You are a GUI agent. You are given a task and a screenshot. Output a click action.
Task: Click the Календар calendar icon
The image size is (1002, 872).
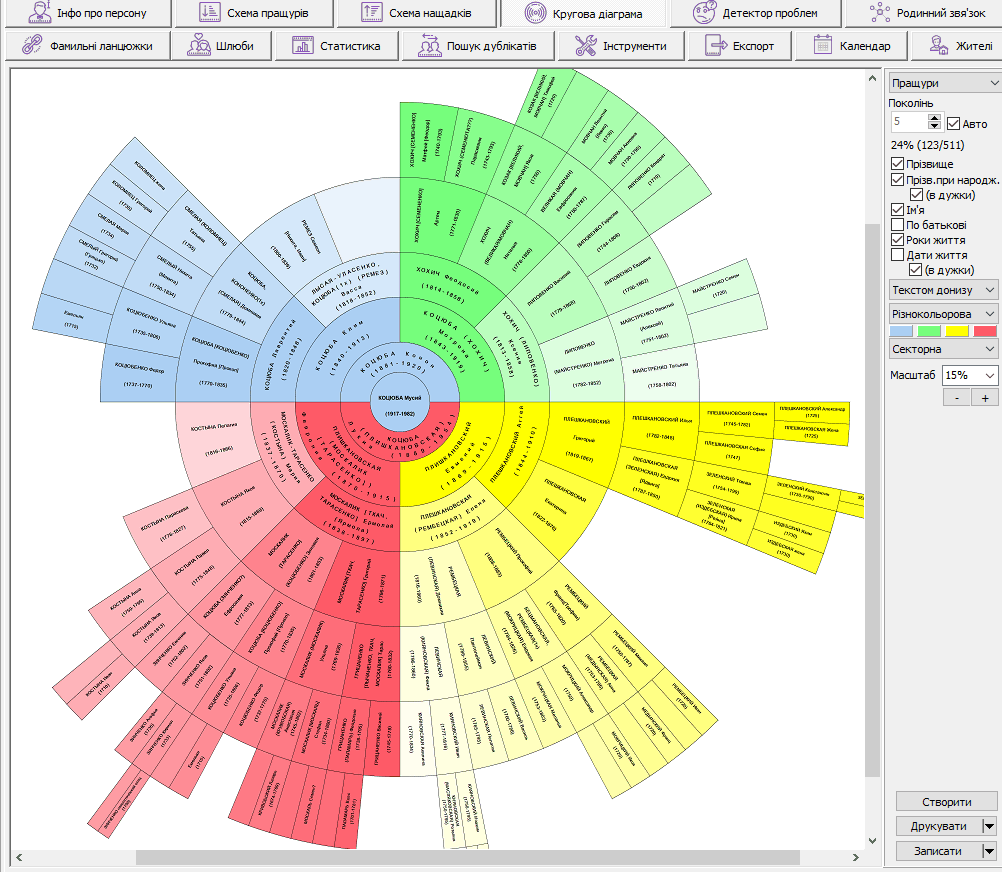tap(823, 46)
